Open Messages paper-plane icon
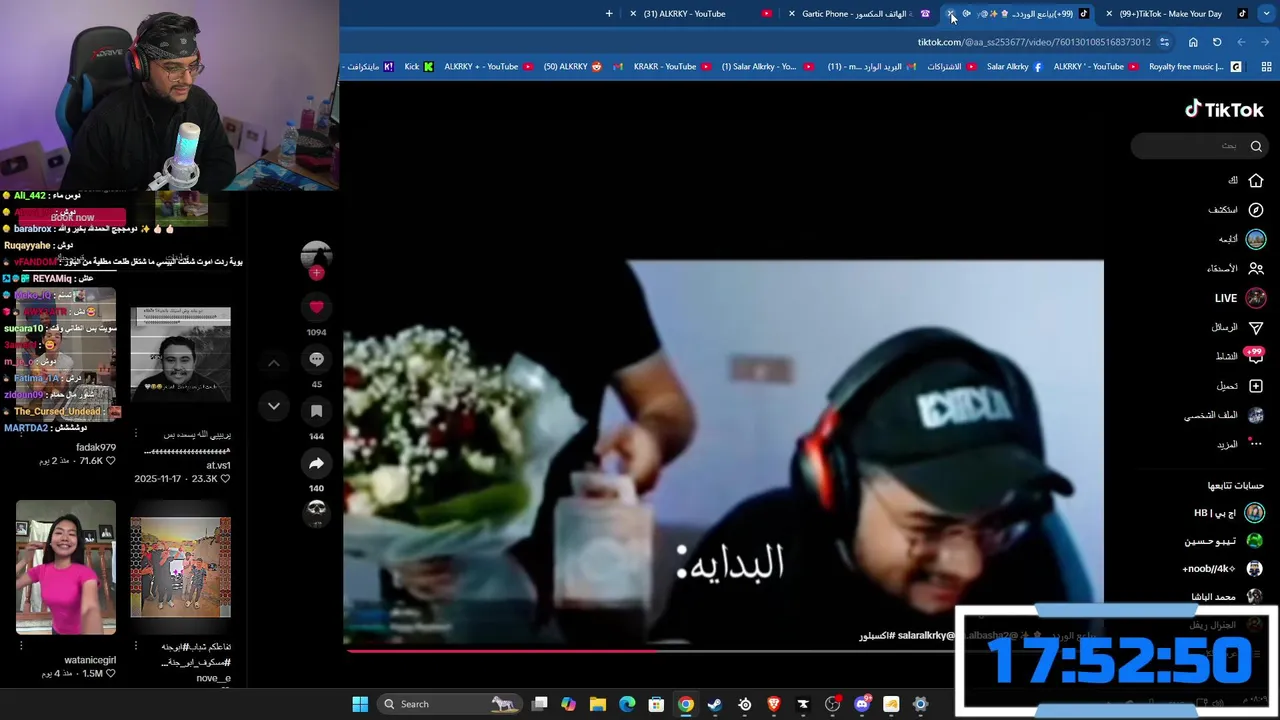 pyautogui.click(x=1256, y=327)
